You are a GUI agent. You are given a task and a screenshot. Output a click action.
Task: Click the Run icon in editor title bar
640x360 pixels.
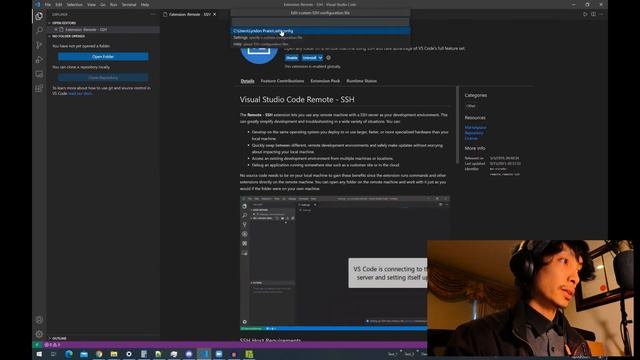point(585,14)
